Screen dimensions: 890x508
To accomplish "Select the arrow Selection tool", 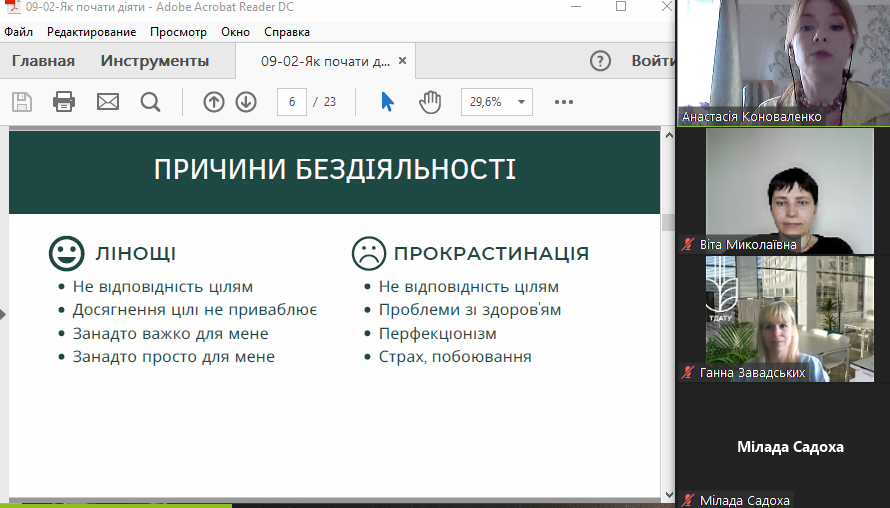I will [x=388, y=101].
